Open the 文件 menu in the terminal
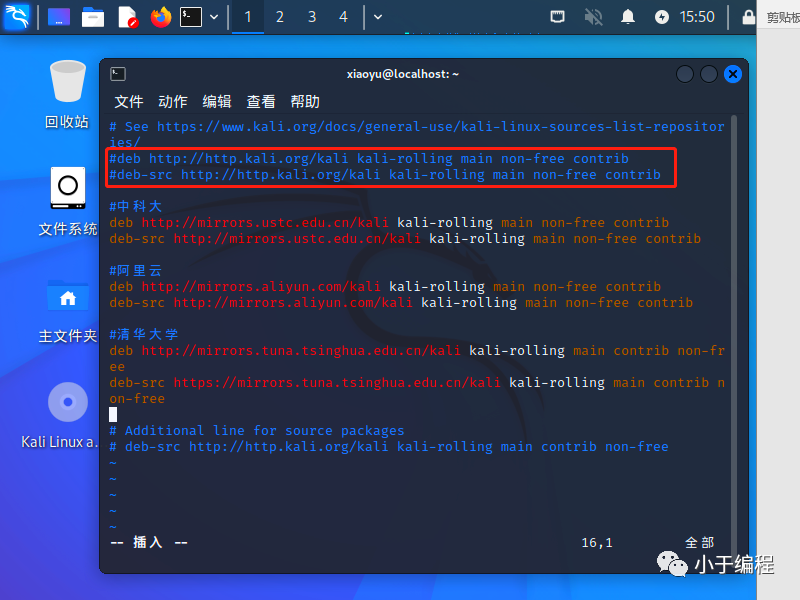The width and height of the screenshot is (800, 600). click(x=128, y=101)
